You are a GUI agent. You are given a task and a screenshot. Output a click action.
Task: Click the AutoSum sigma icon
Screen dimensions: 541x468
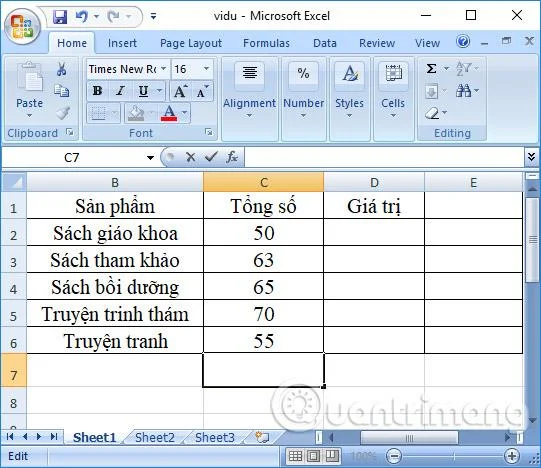click(431, 68)
